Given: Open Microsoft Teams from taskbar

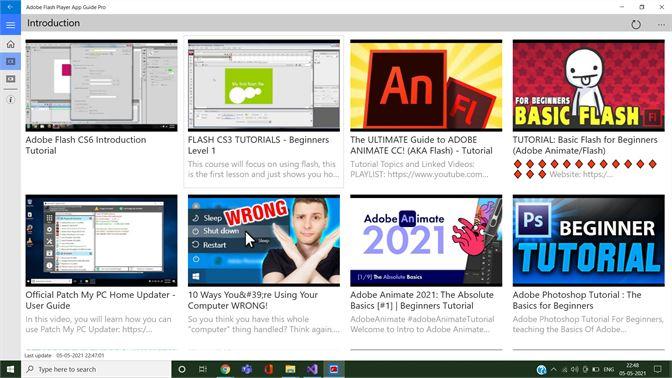Looking at the screenshot, I should (x=247, y=369).
